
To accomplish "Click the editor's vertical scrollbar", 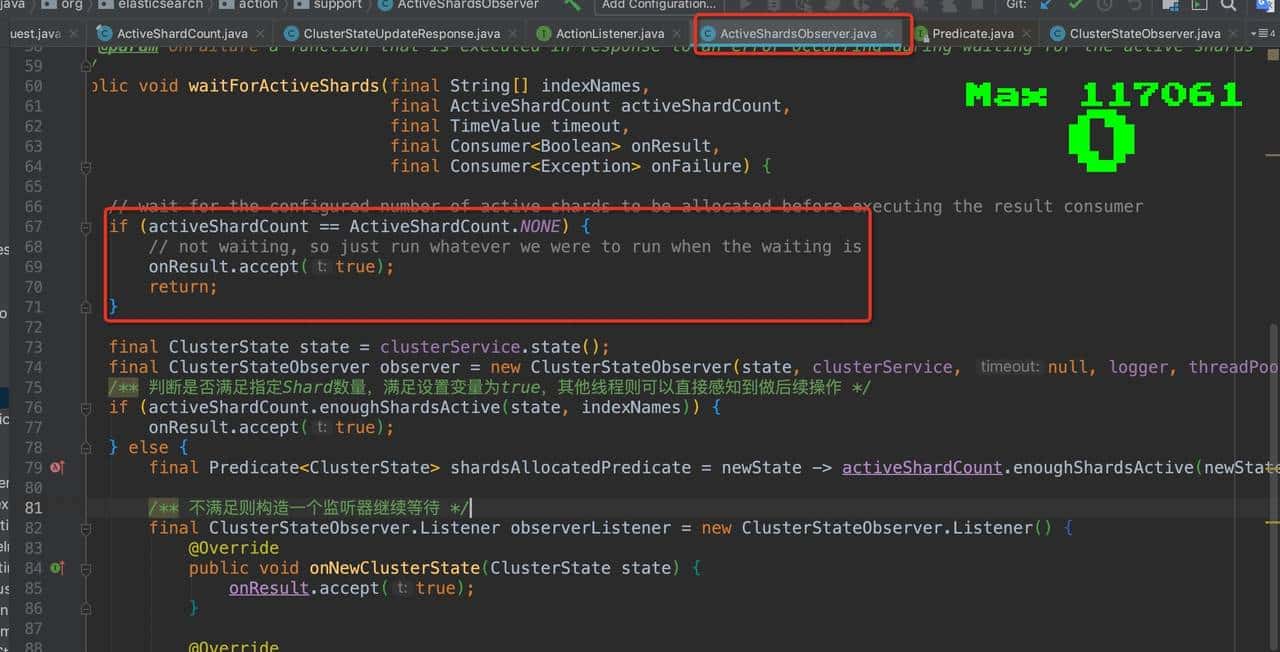I will (x=1273, y=400).
